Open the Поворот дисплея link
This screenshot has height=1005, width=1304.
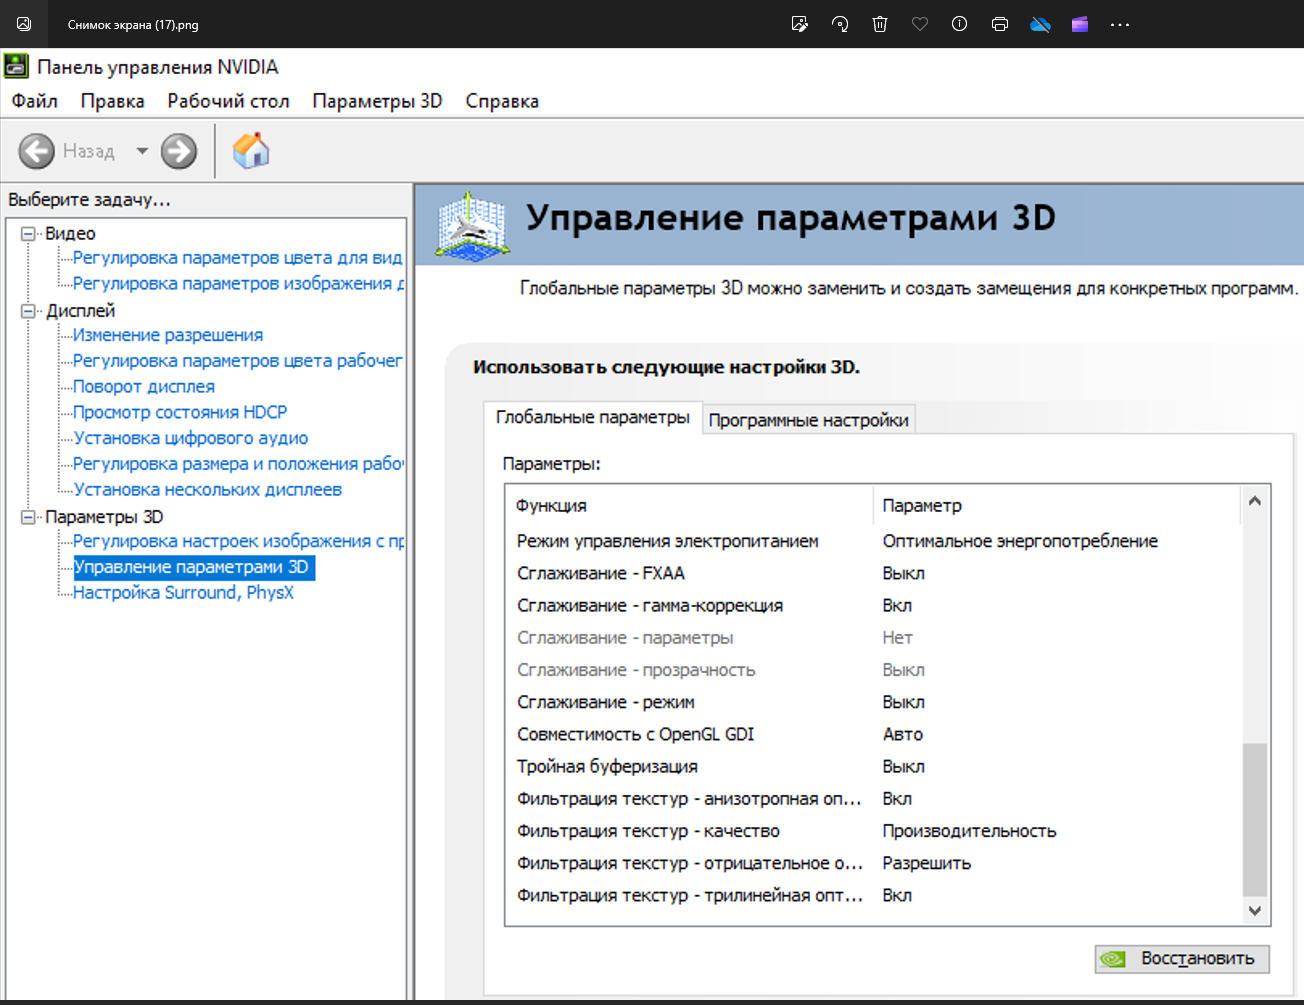[144, 387]
